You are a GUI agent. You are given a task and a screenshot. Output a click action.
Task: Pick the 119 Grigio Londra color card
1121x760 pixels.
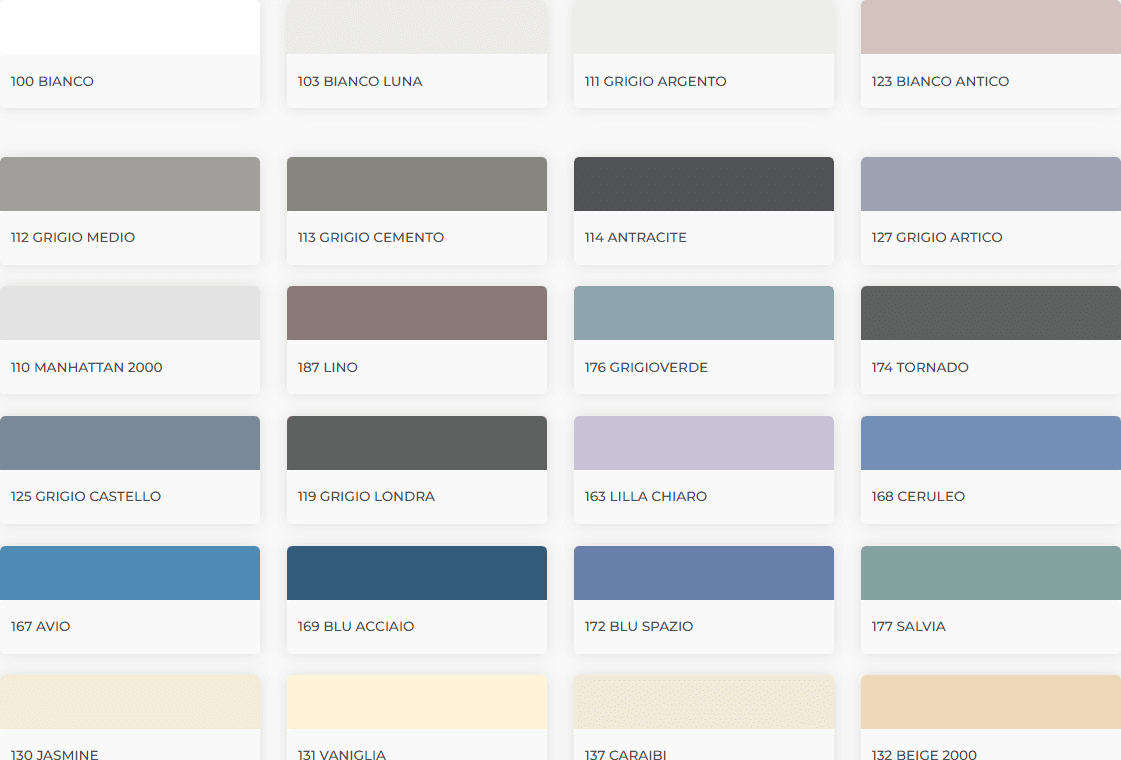tap(417, 470)
